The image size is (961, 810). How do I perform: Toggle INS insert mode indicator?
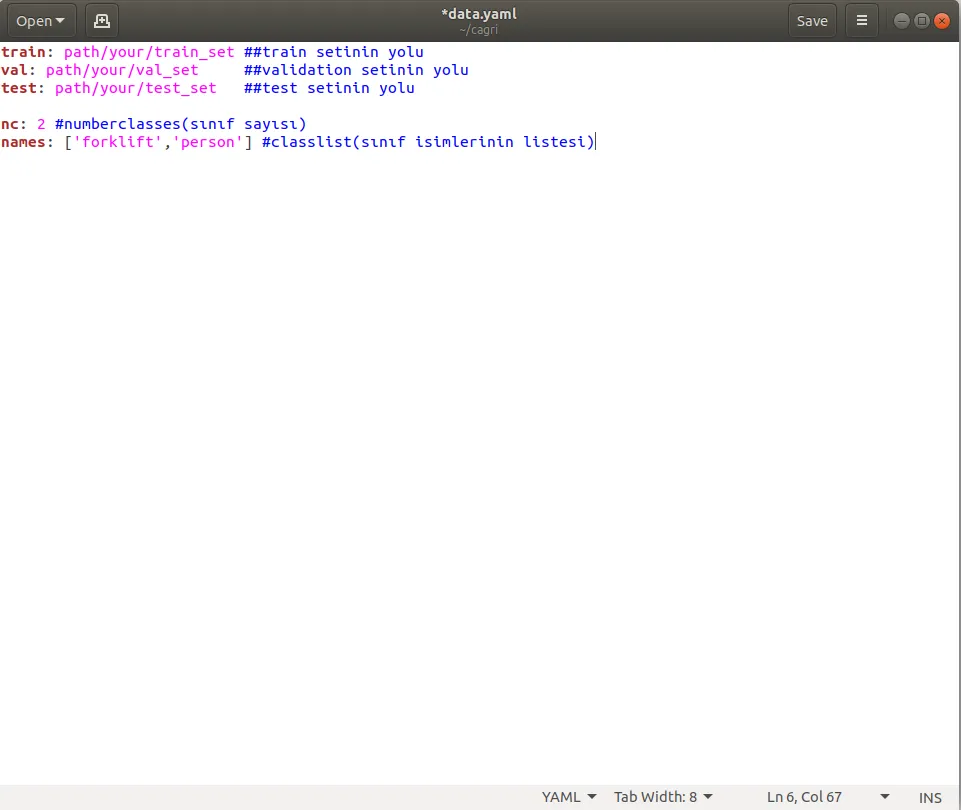[930, 797]
